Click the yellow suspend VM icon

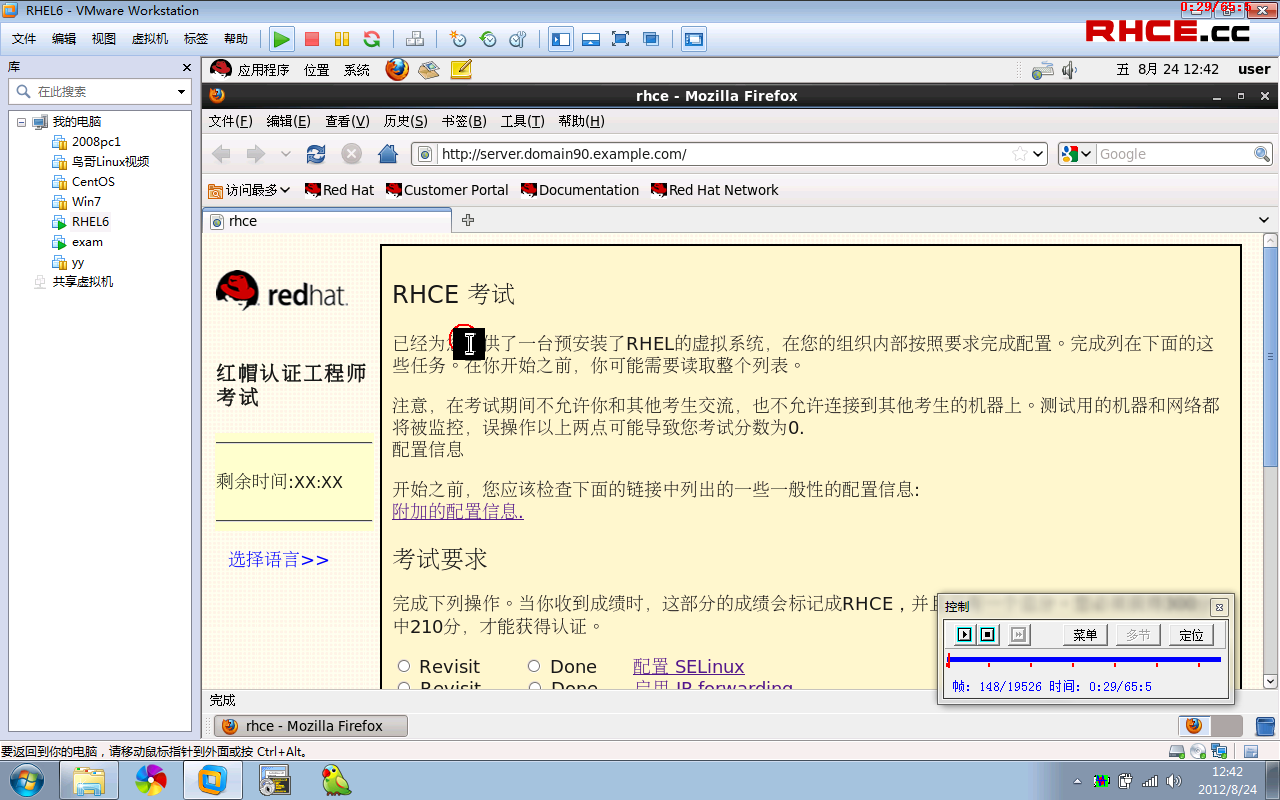click(x=342, y=39)
